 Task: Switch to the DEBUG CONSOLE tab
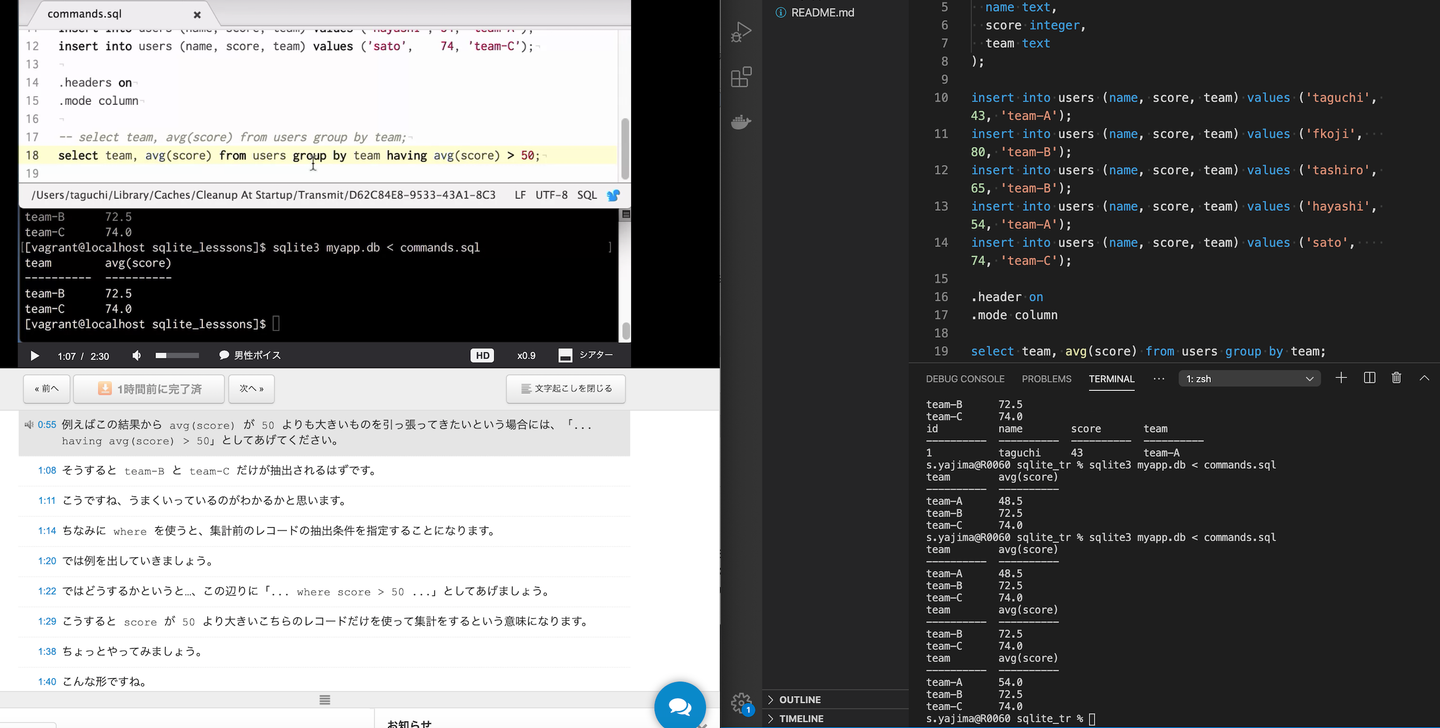pos(964,379)
